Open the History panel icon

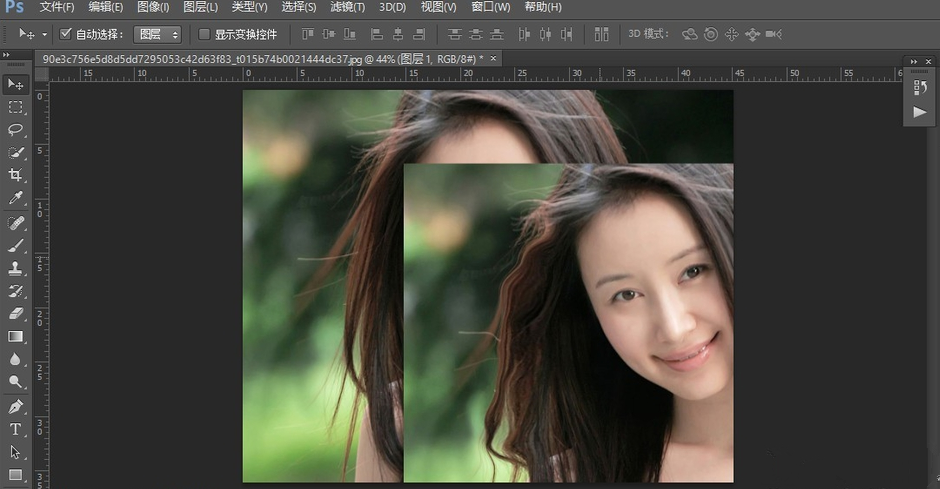(x=920, y=88)
